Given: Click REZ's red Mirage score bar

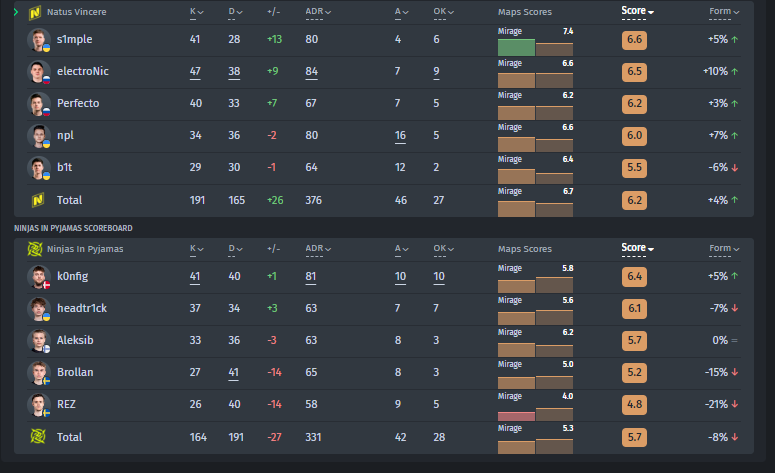Looking at the screenshot, I should coord(516,415).
